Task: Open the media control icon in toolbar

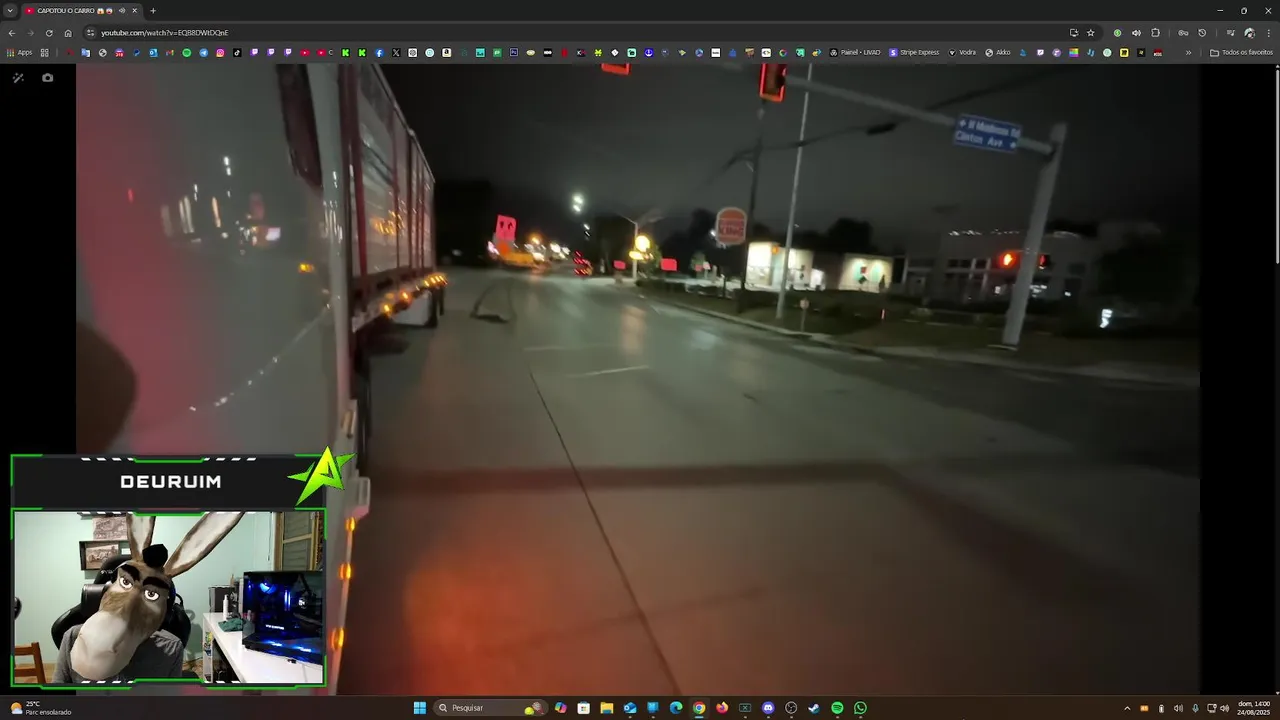Action: [1230, 33]
